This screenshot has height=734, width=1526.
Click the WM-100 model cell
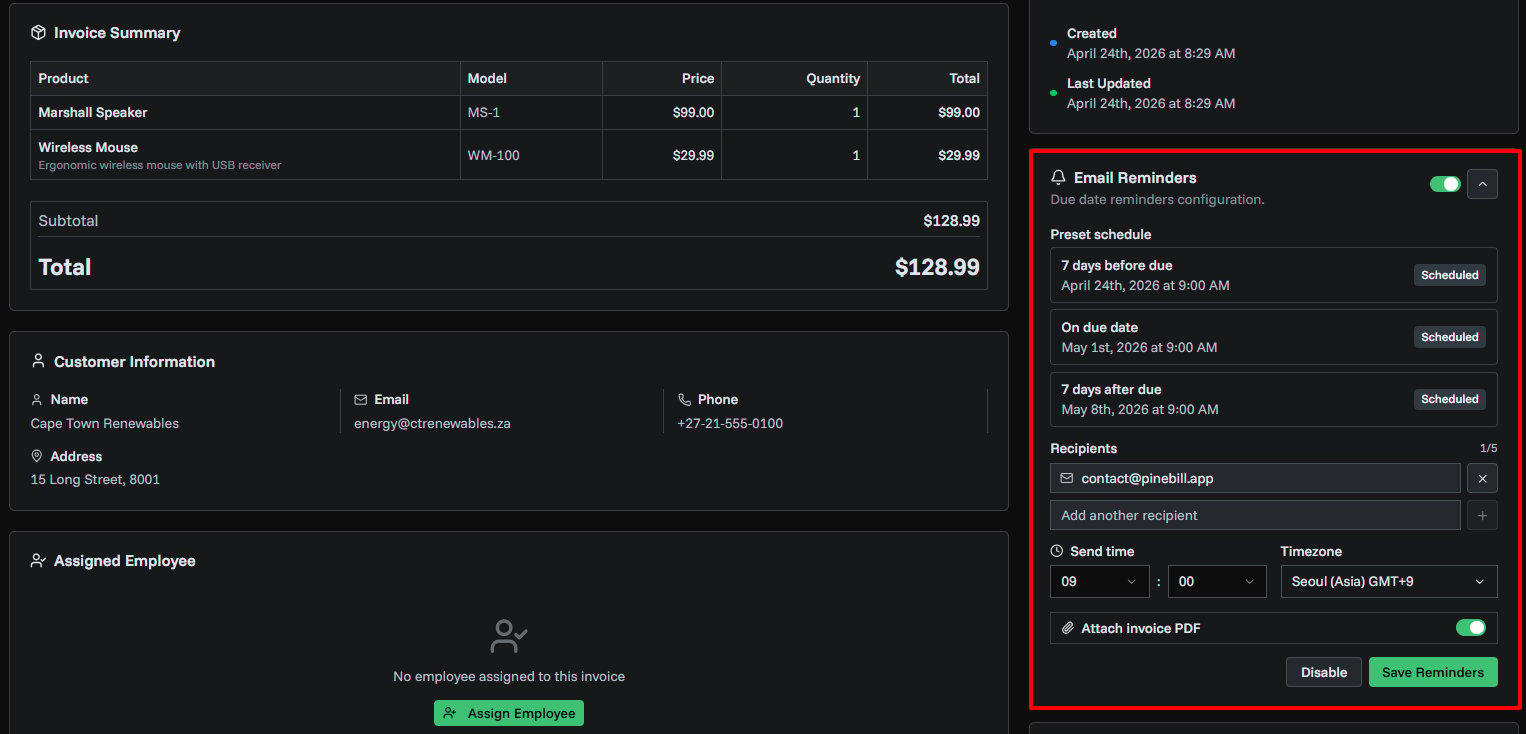coord(531,155)
